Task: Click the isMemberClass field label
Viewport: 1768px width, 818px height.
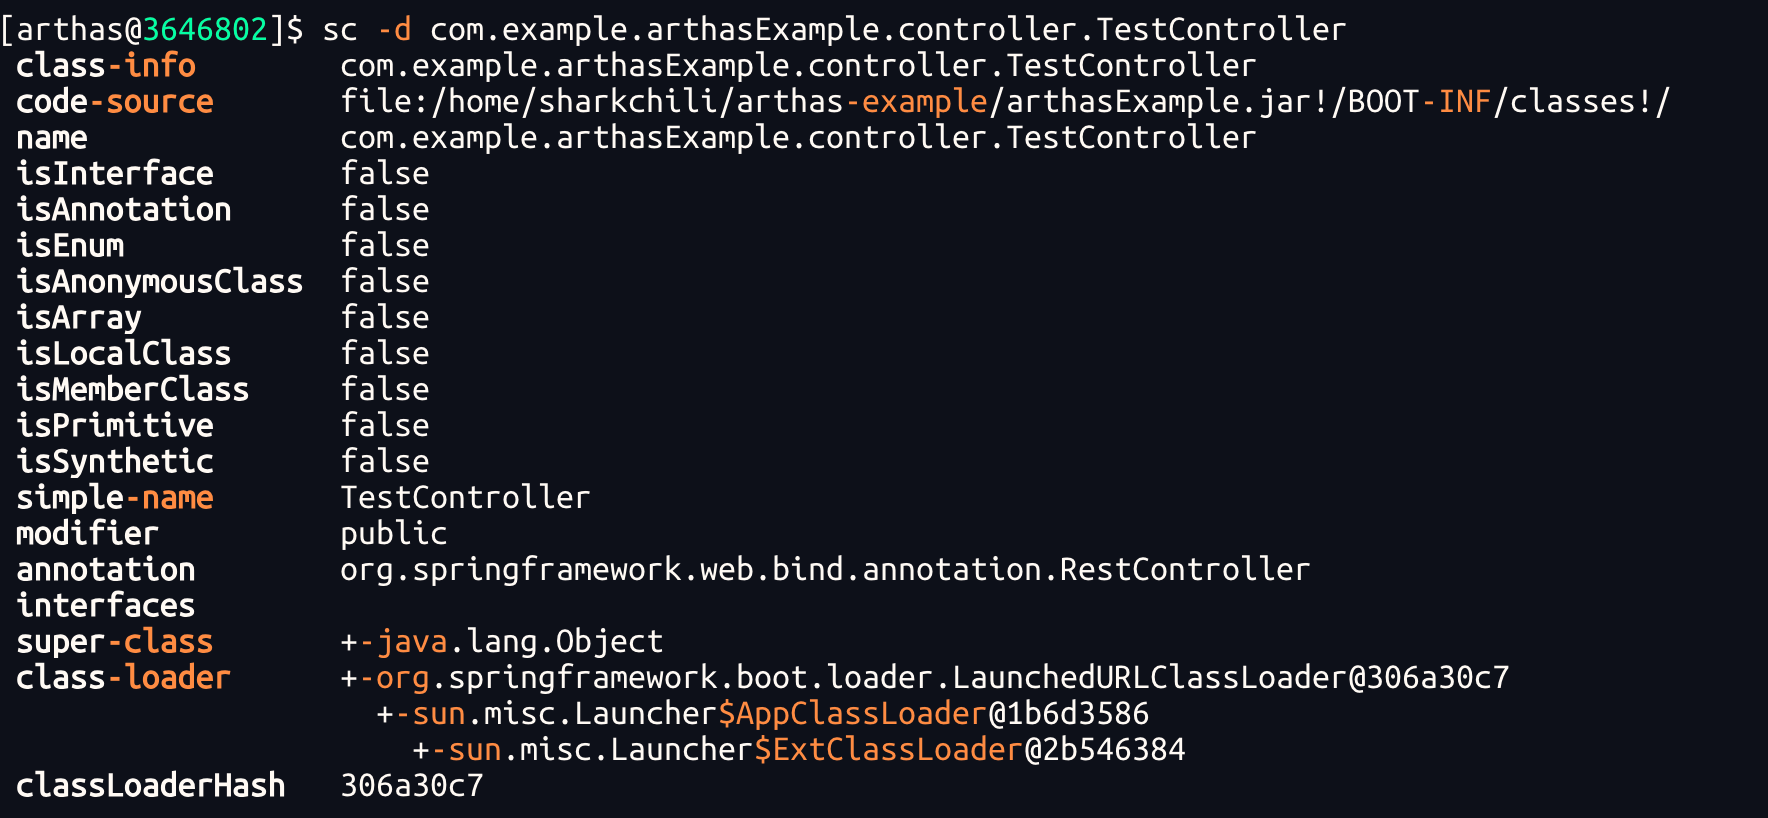Action: (x=132, y=390)
